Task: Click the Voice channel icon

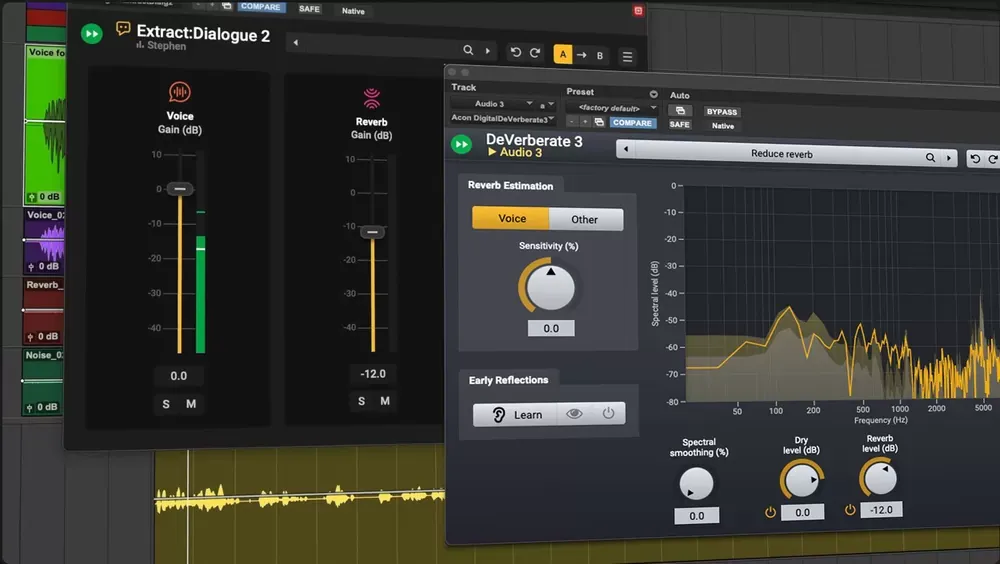Action: click(180, 93)
